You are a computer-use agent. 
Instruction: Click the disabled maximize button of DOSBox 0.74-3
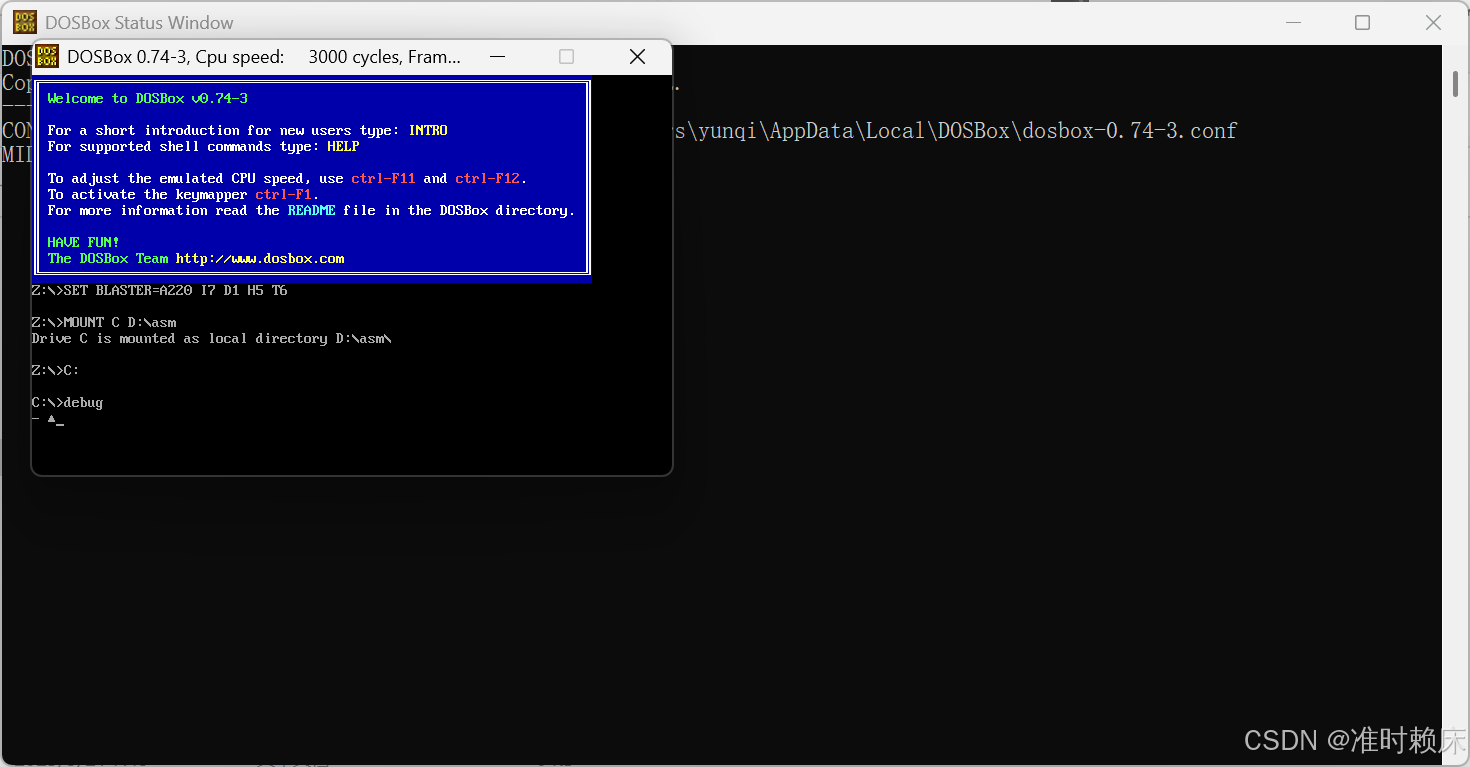coord(566,57)
